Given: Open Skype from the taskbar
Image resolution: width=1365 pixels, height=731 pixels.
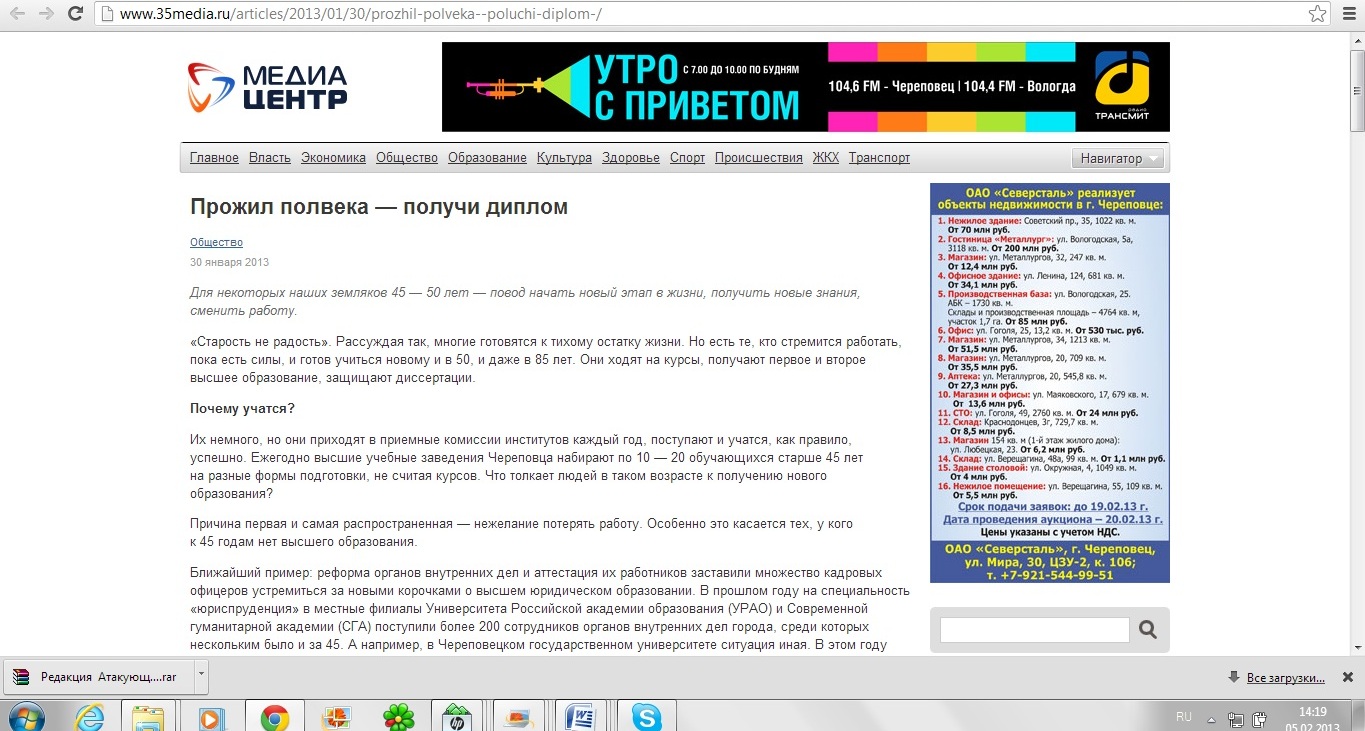Looking at the screenshot, I should click(646, 717).
